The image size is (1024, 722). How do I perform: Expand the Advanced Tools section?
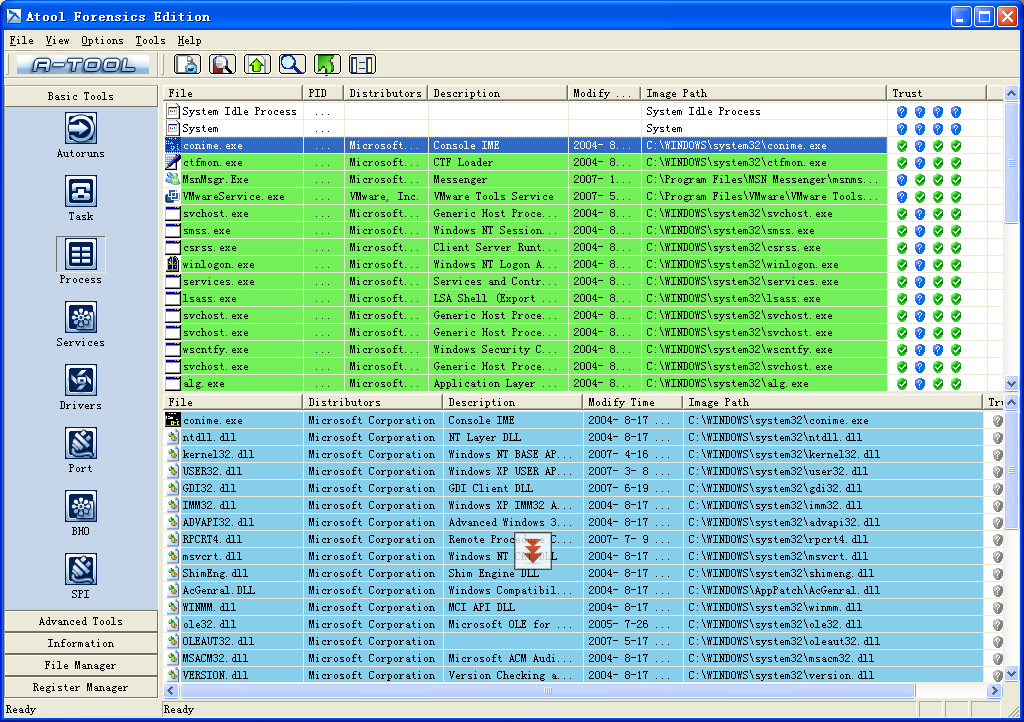(x=81, y=621)
